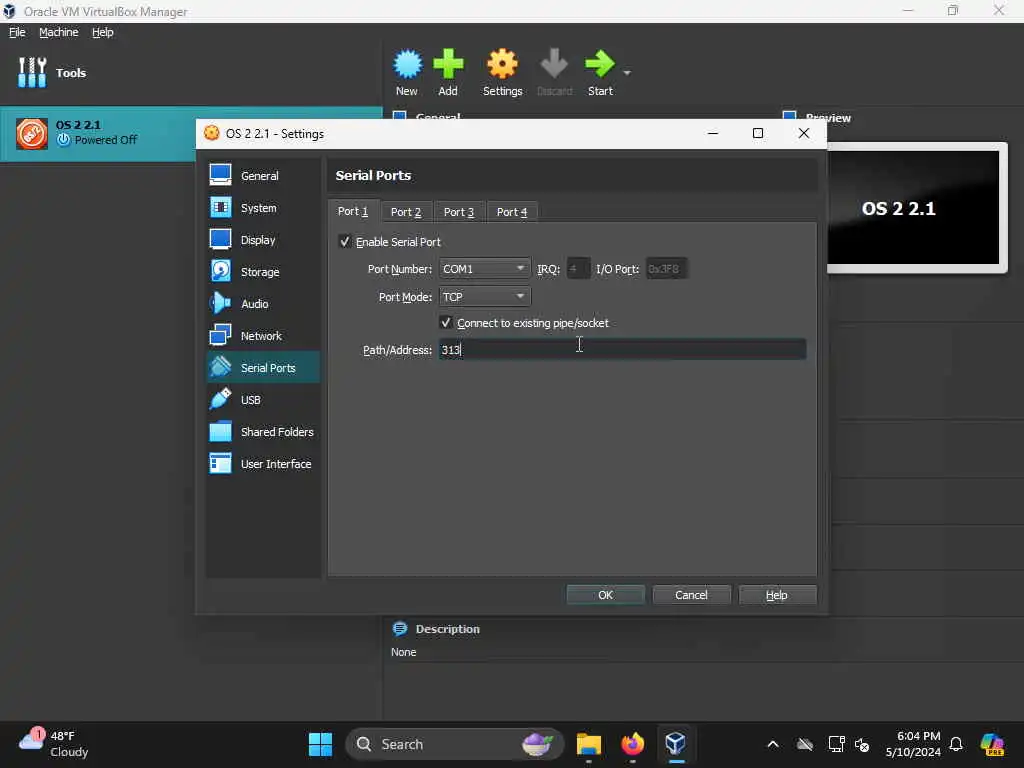This screenshot has height=768, width=1024.
Task: Click the Description section header
Action: coord(447,629)
